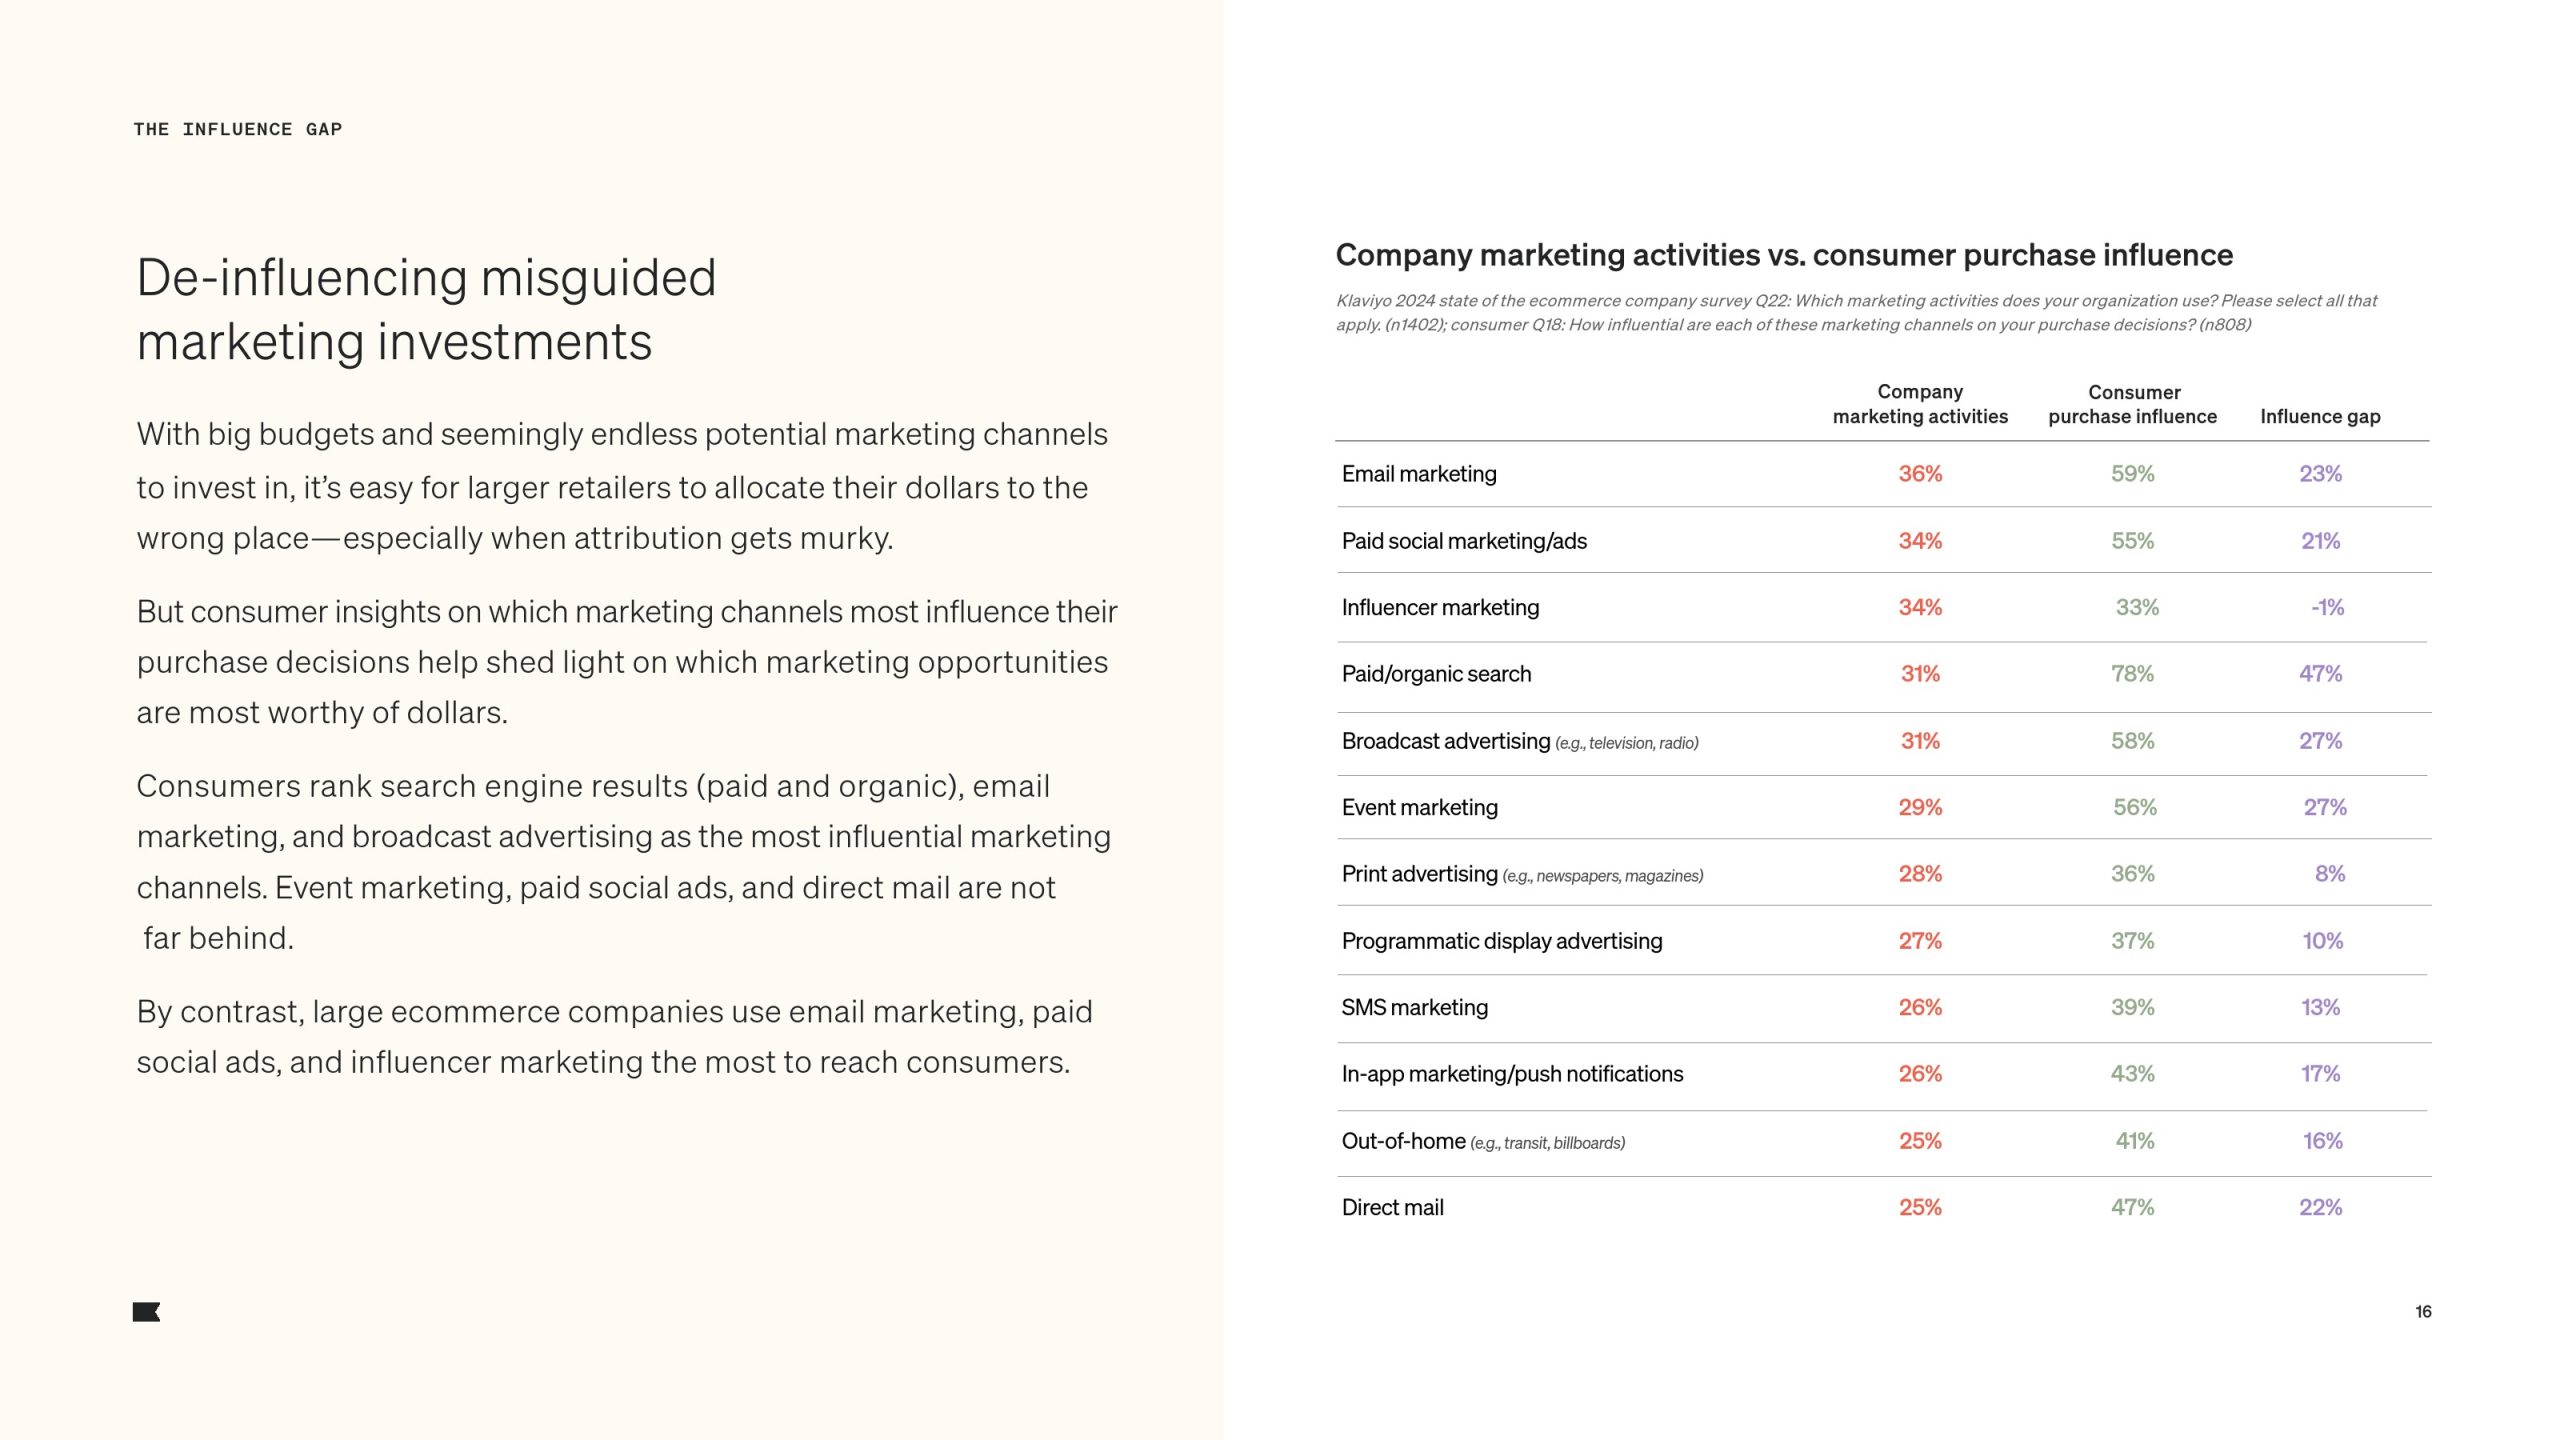
Task: Click the "In-app marketing/push notifications" row label
Action: tap(1511, 1074)
